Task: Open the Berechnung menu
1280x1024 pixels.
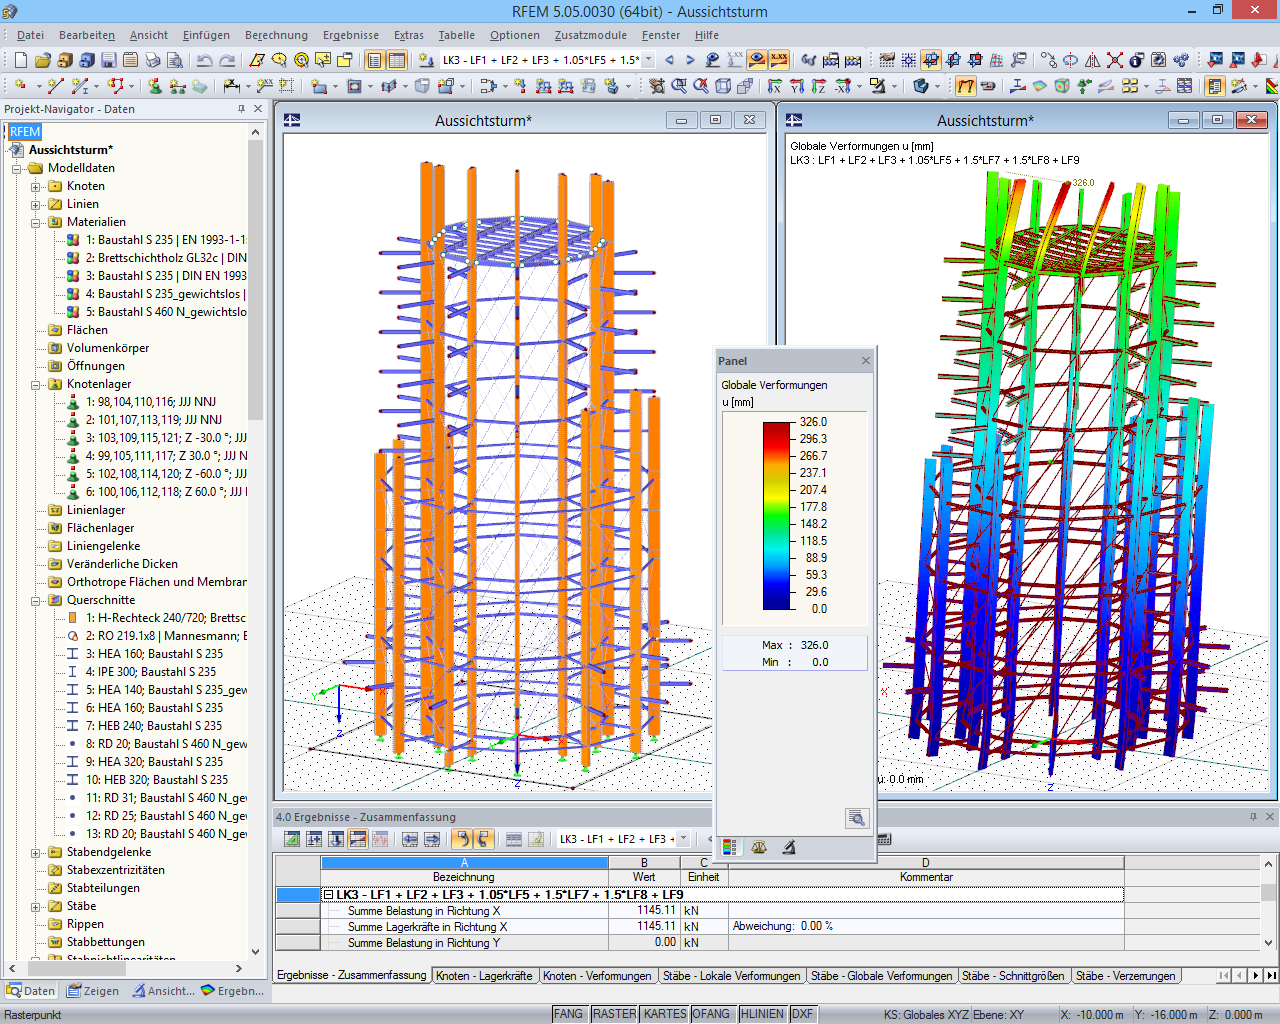Action: pos(276,35)
